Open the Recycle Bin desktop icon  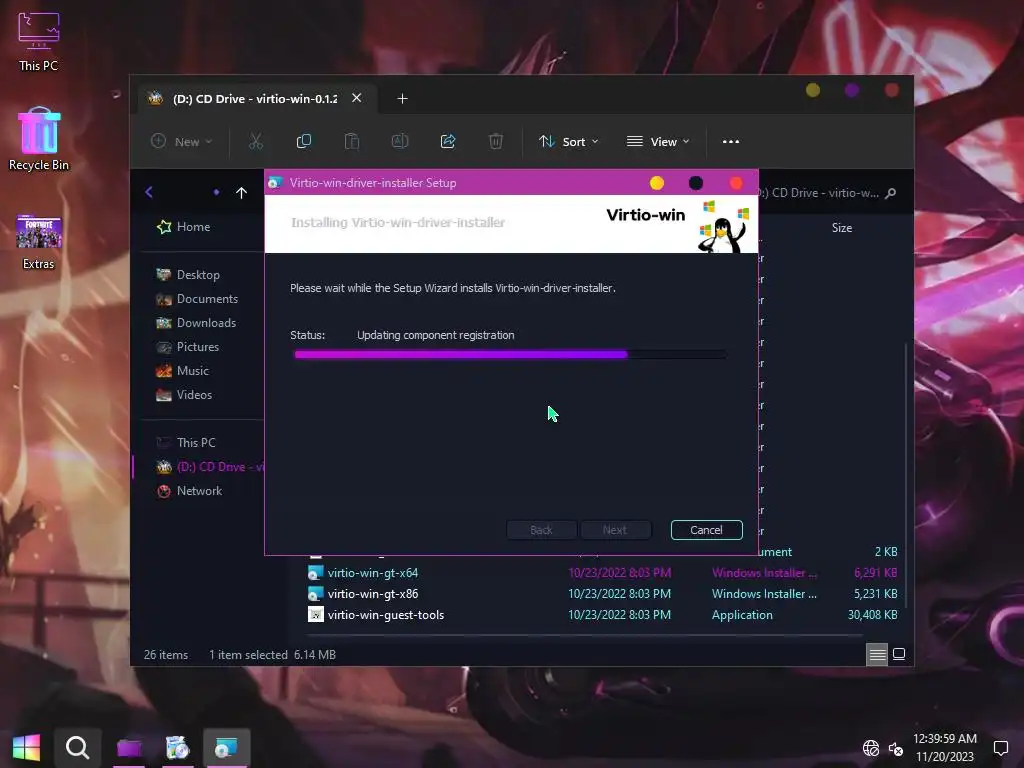[x=39, y=139]
